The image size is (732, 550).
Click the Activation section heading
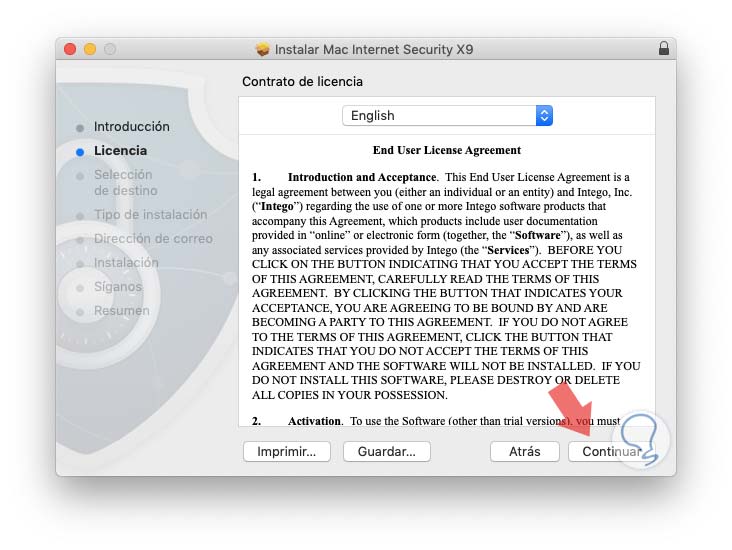tap(314, 421)
